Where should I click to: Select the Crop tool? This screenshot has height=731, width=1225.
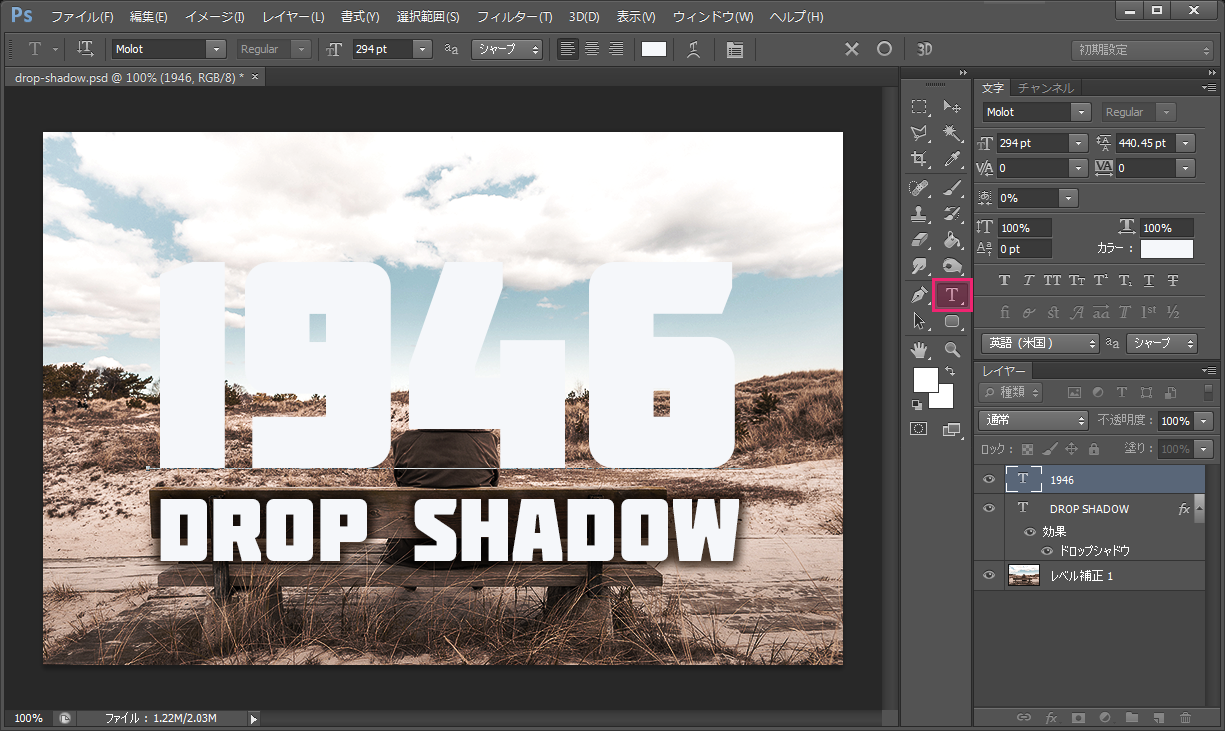click(x=919, y=158)
